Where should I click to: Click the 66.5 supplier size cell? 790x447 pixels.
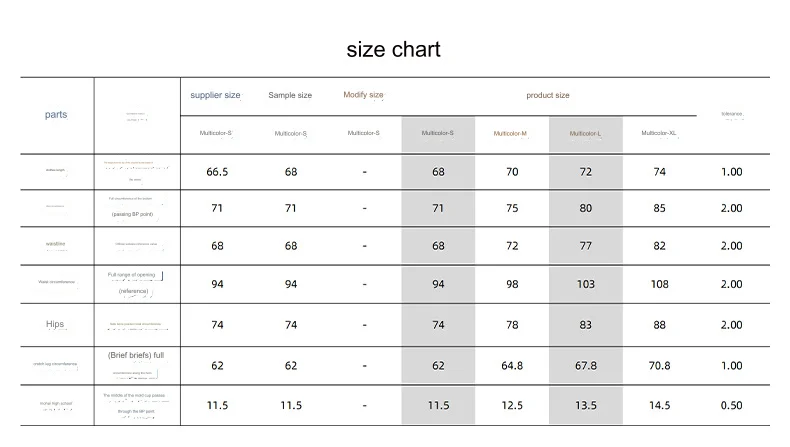(x=217, y=172)
